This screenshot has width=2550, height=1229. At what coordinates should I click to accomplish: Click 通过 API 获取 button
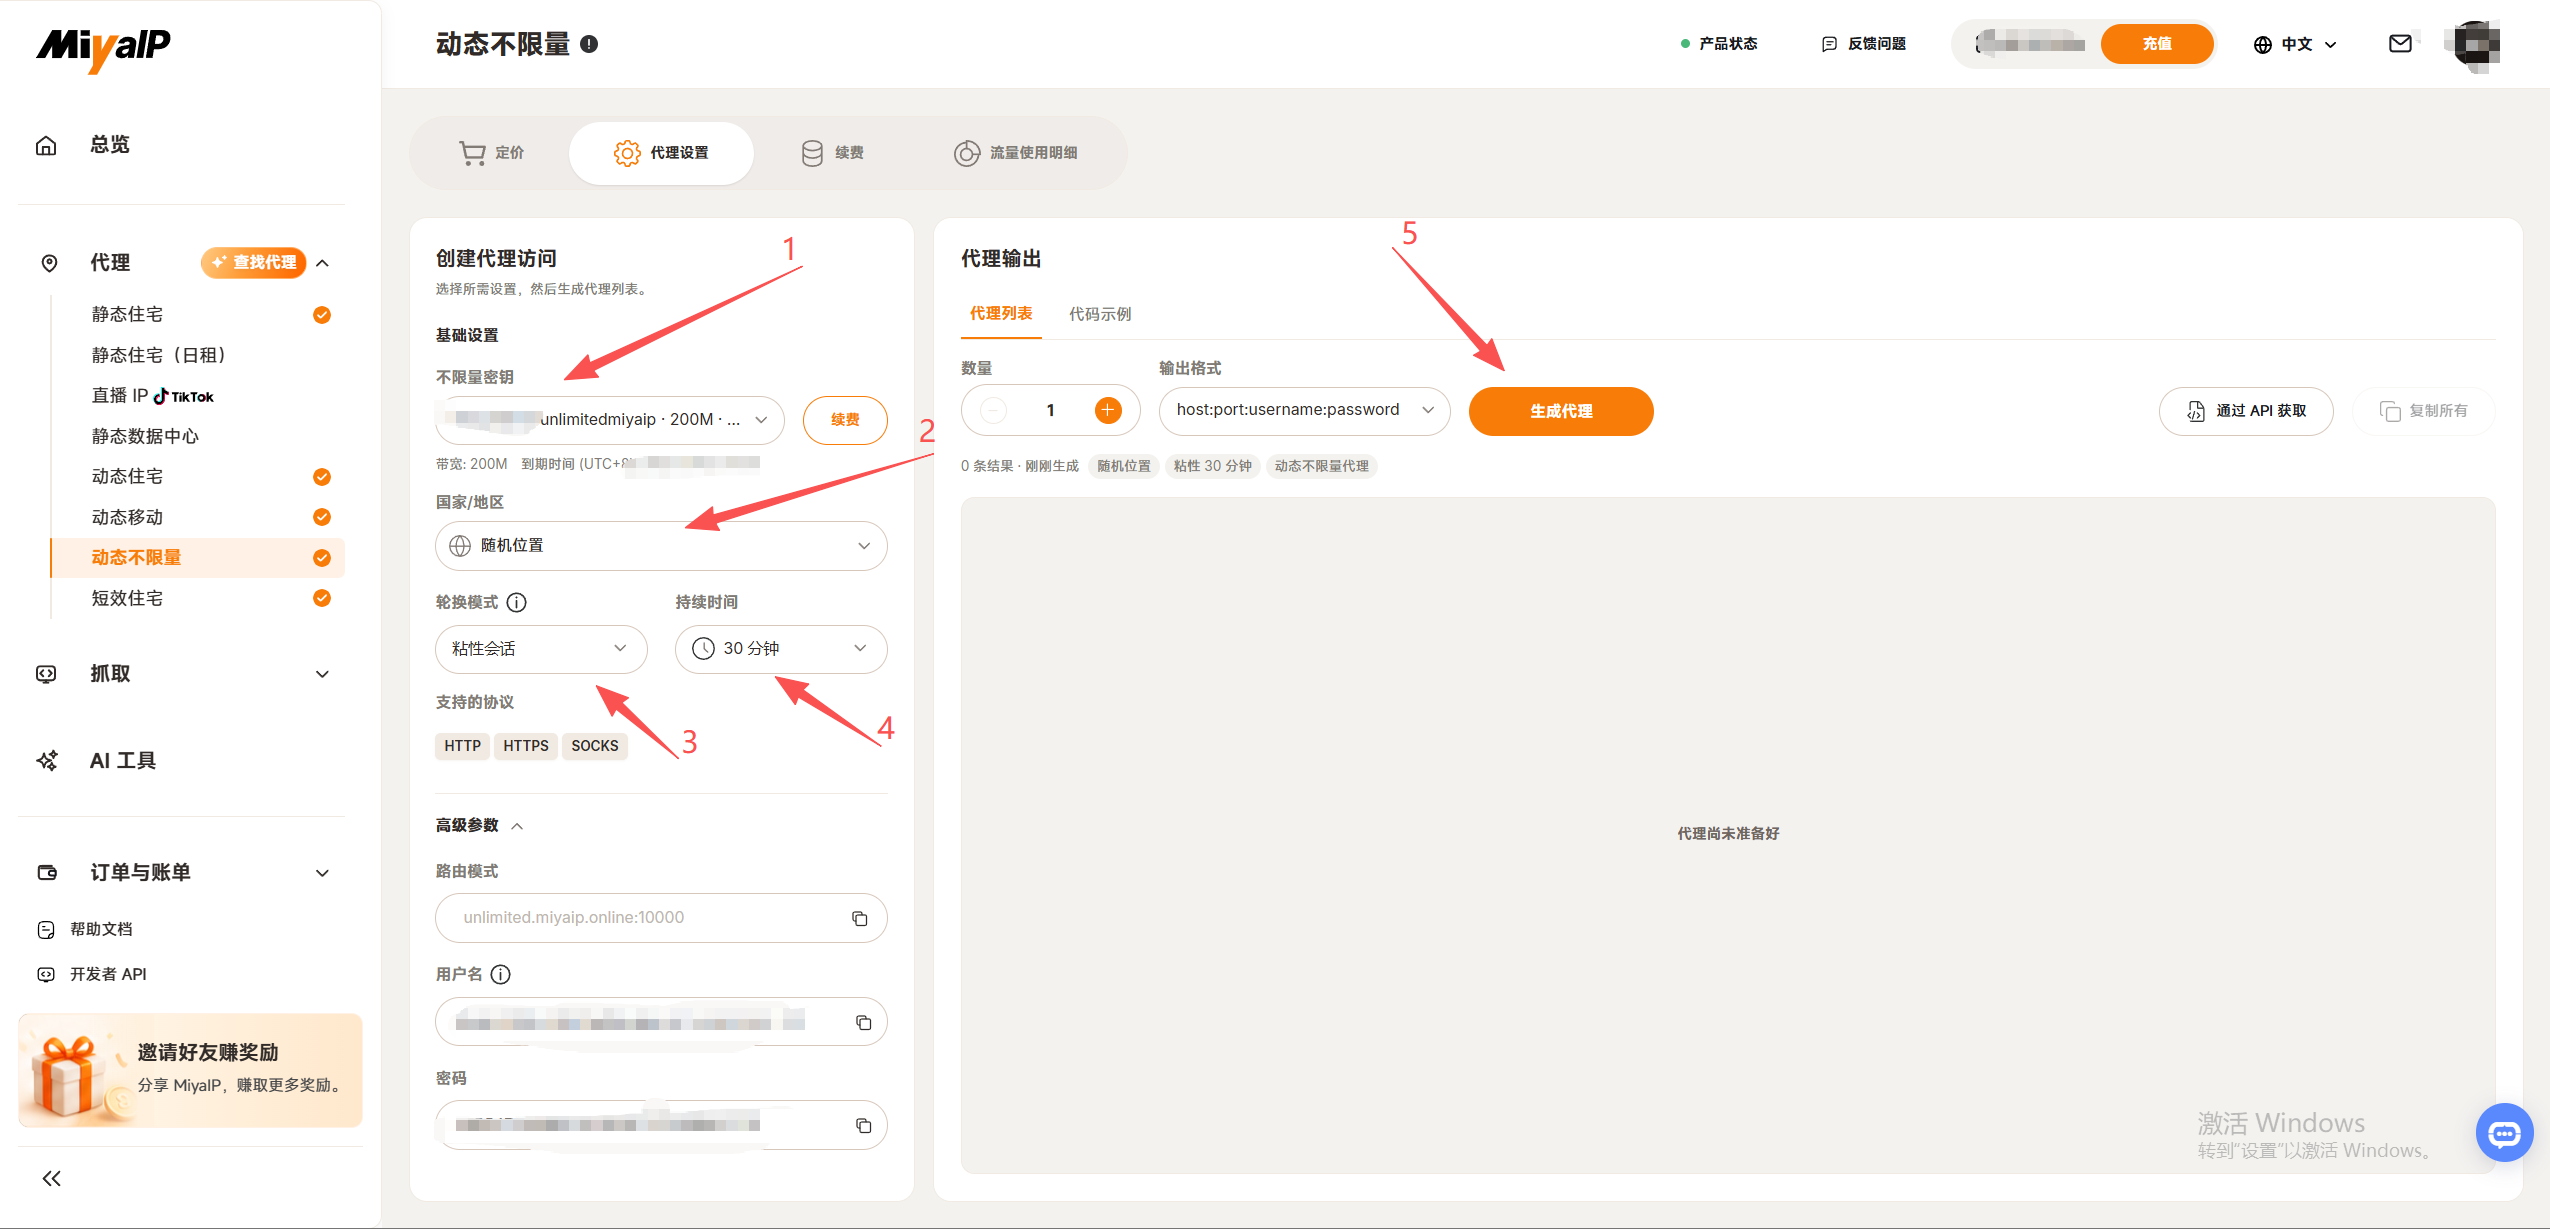pyautogui.click(x=2246, y=411)
